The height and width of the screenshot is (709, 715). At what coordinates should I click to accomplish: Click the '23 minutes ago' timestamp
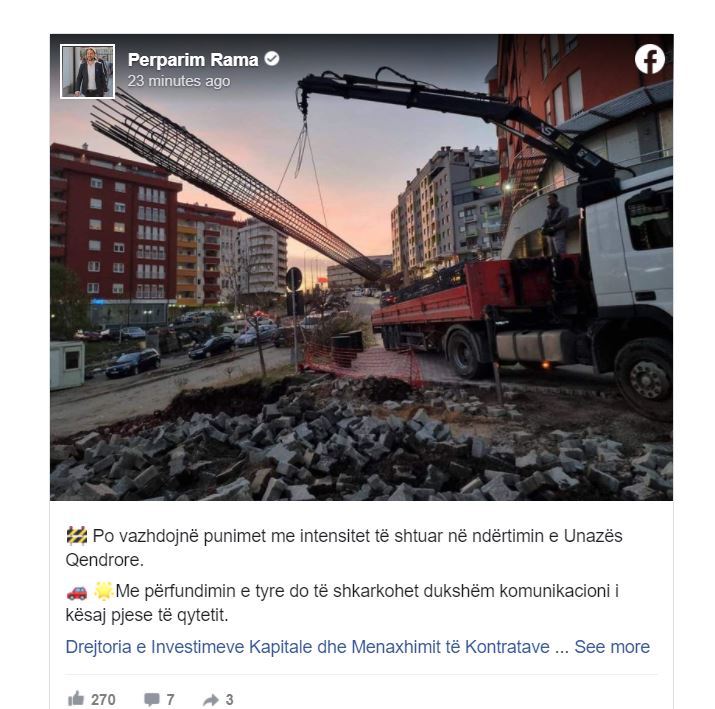(x=179, y=81)
